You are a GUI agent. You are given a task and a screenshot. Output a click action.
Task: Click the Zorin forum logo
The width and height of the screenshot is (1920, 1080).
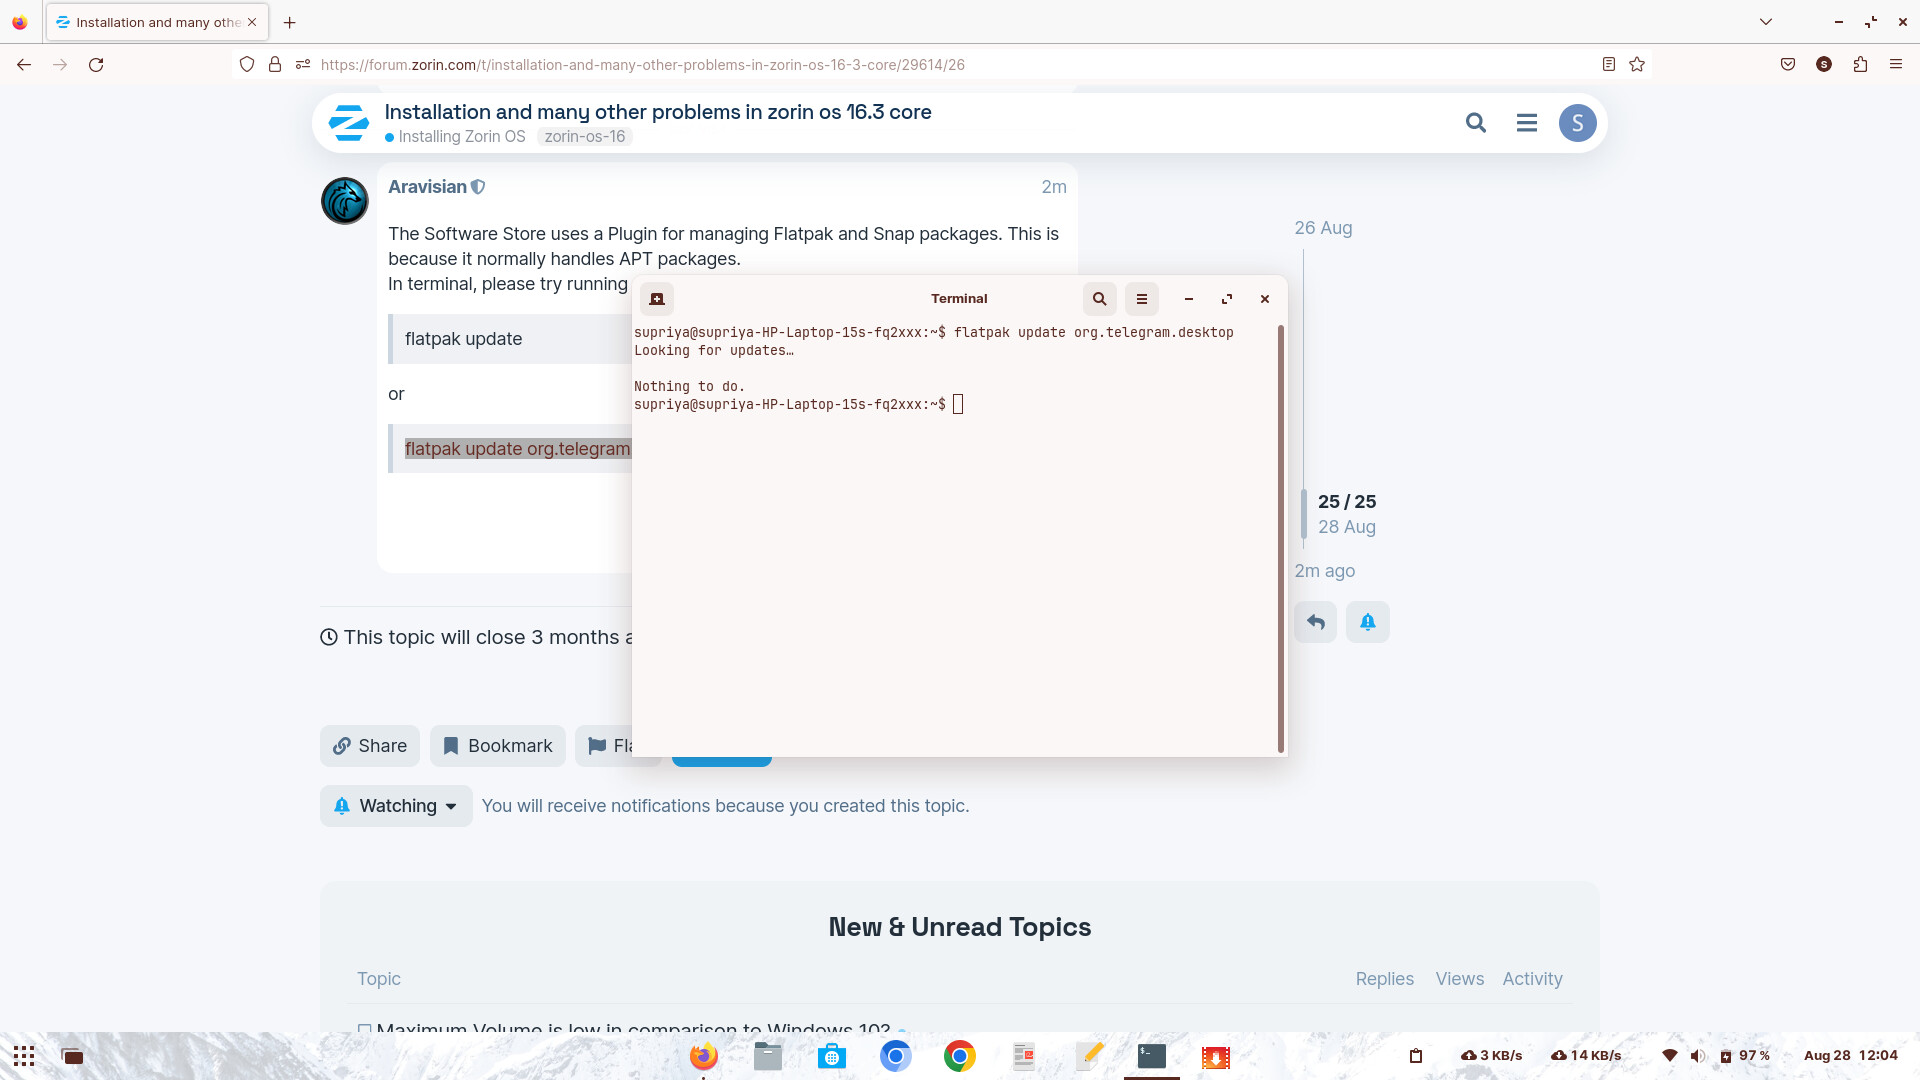pyautogui.click(x=349, y=123)
